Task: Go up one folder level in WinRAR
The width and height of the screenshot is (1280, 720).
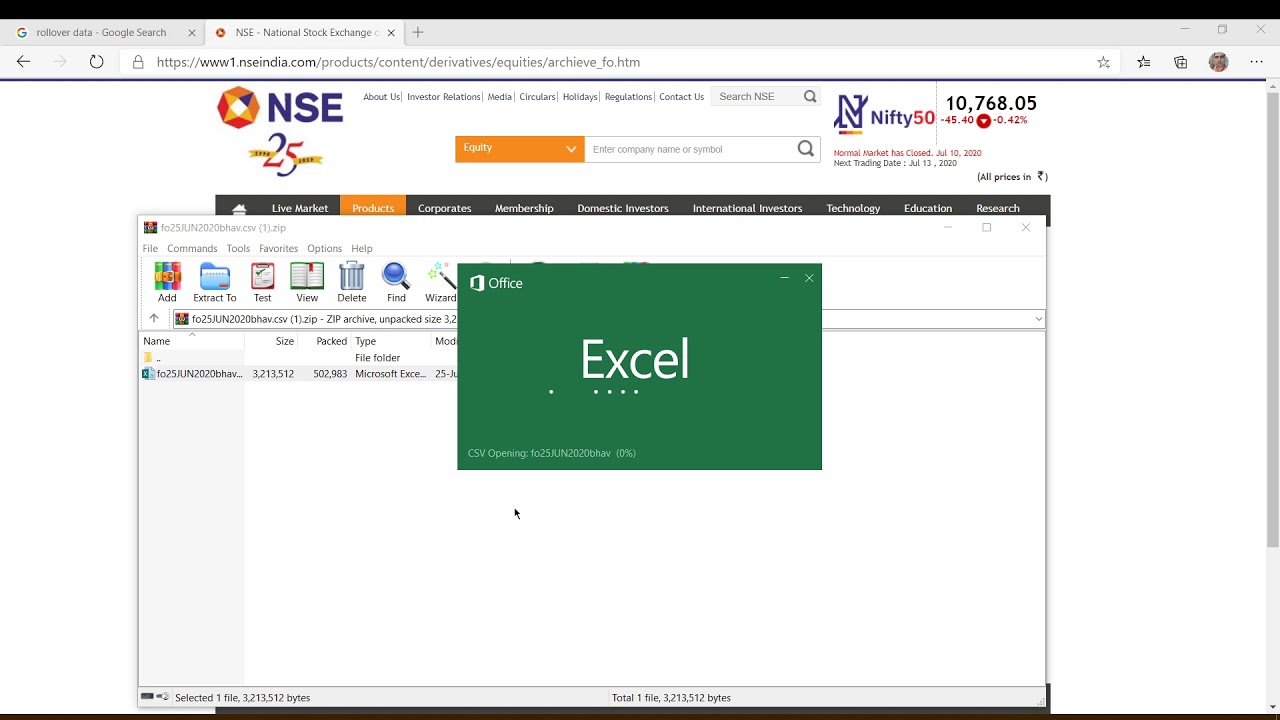Action: click(154, 319)
